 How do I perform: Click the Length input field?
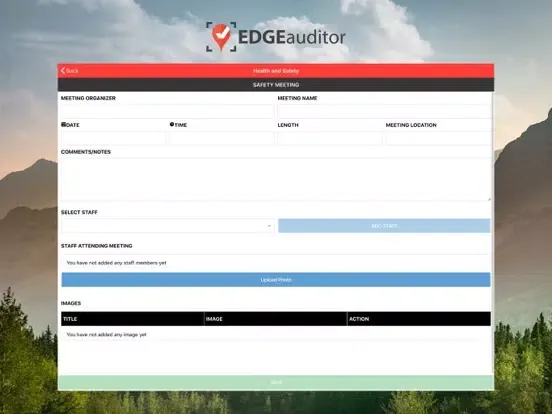[330, 138]
